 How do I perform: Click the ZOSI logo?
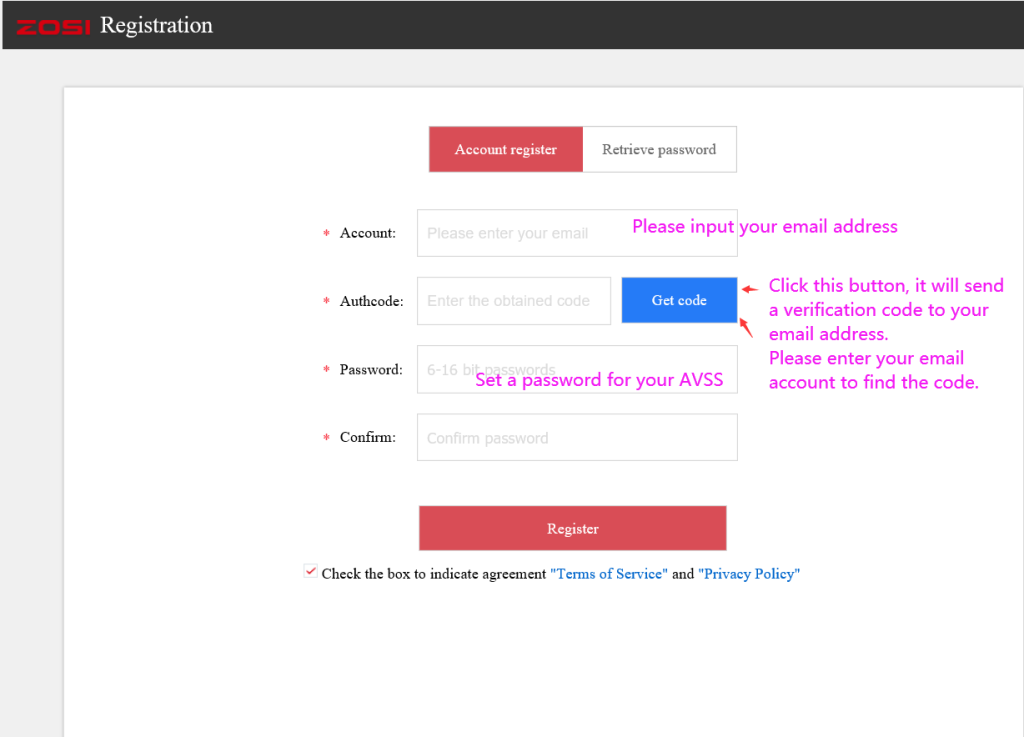pos(52,24)
